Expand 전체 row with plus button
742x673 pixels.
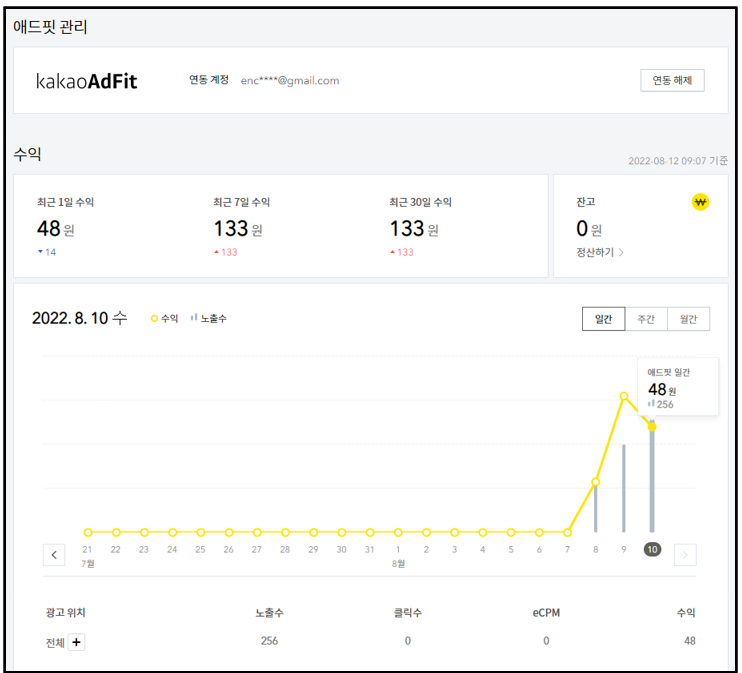click(76, 642)
